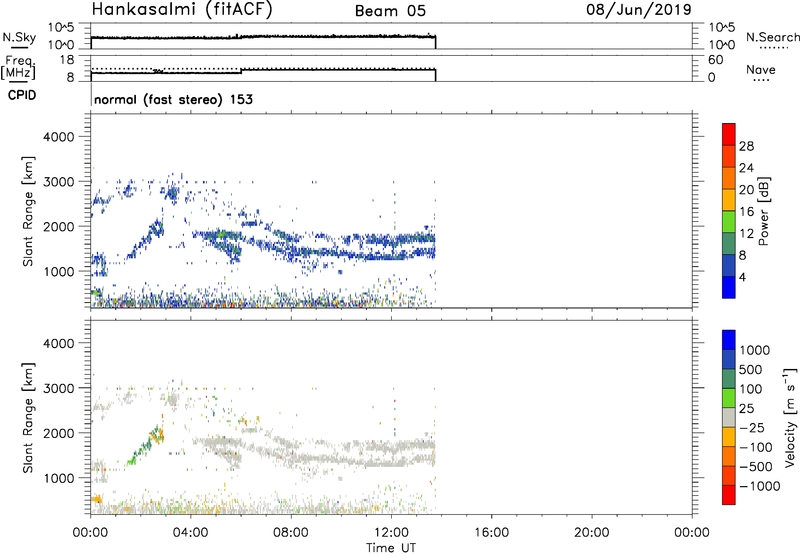
Task: Click the 16:00 time axis tick label
Action: [x=491, y=533]
